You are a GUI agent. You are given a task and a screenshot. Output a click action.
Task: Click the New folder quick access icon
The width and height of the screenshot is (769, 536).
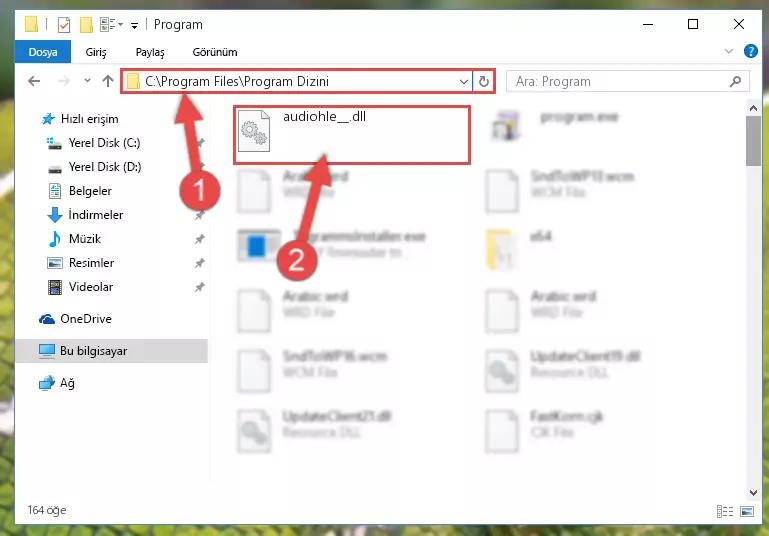(x=86, y=25)
